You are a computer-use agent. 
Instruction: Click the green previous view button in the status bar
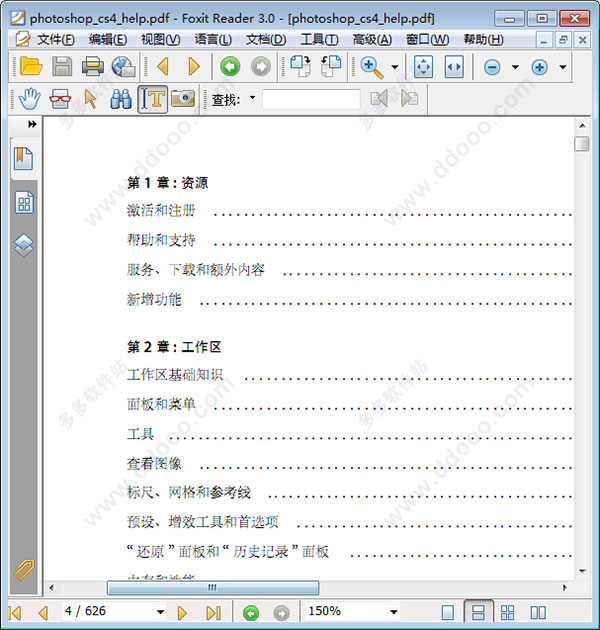[251, 613]
